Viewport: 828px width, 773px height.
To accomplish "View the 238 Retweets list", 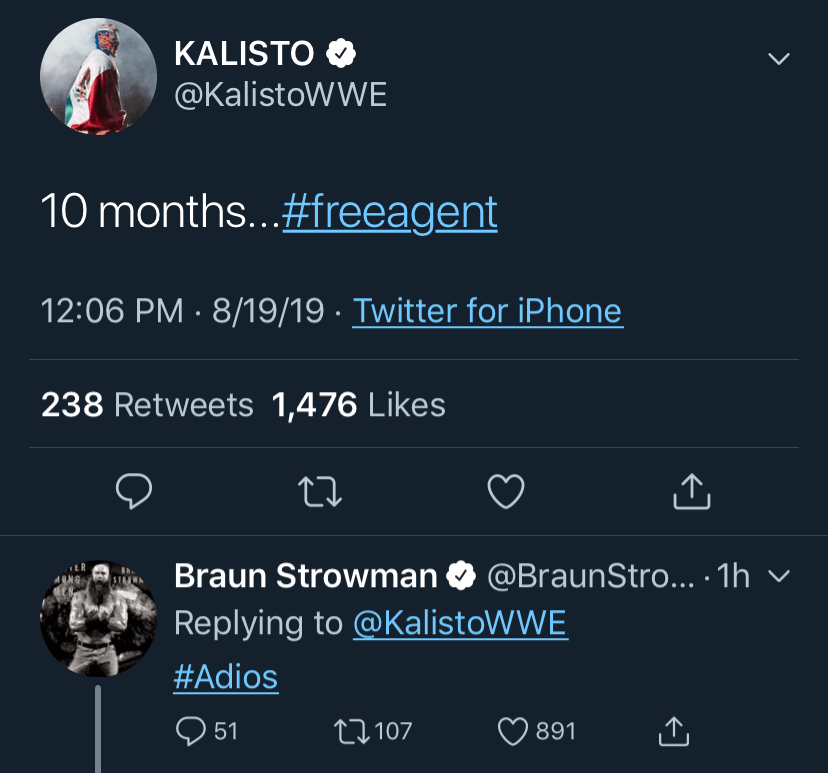I will pos(147,405).
